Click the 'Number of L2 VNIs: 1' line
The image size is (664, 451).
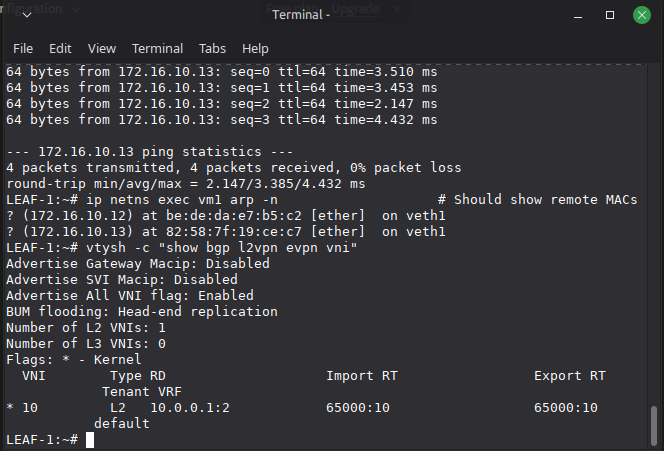coord(86,328)
